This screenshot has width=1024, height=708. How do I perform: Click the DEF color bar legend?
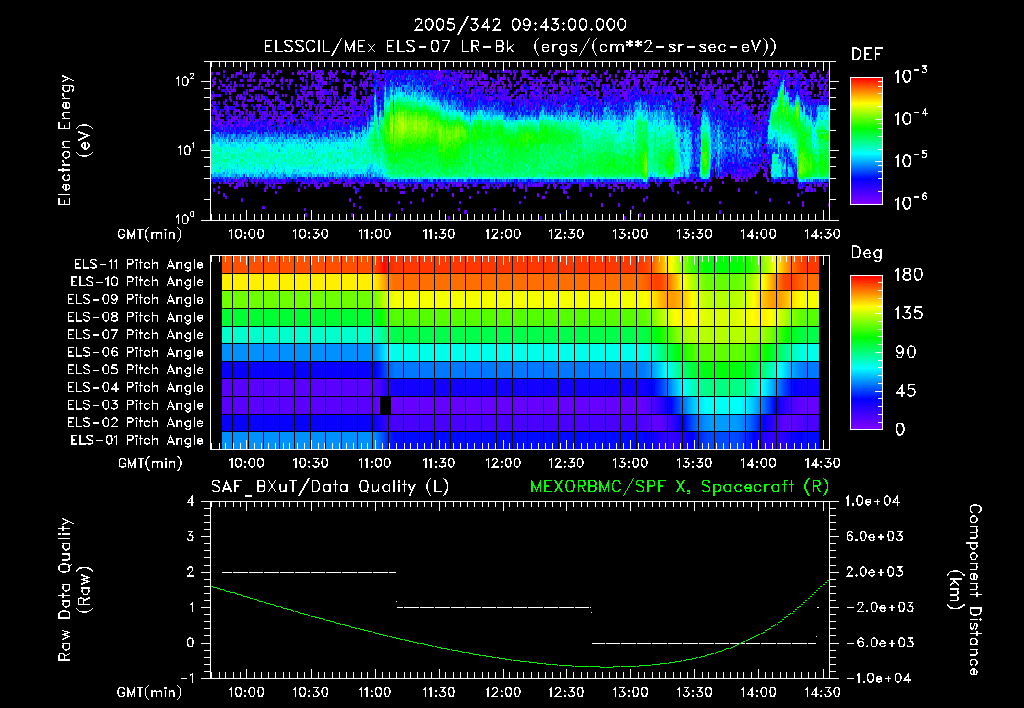(866, 140)
